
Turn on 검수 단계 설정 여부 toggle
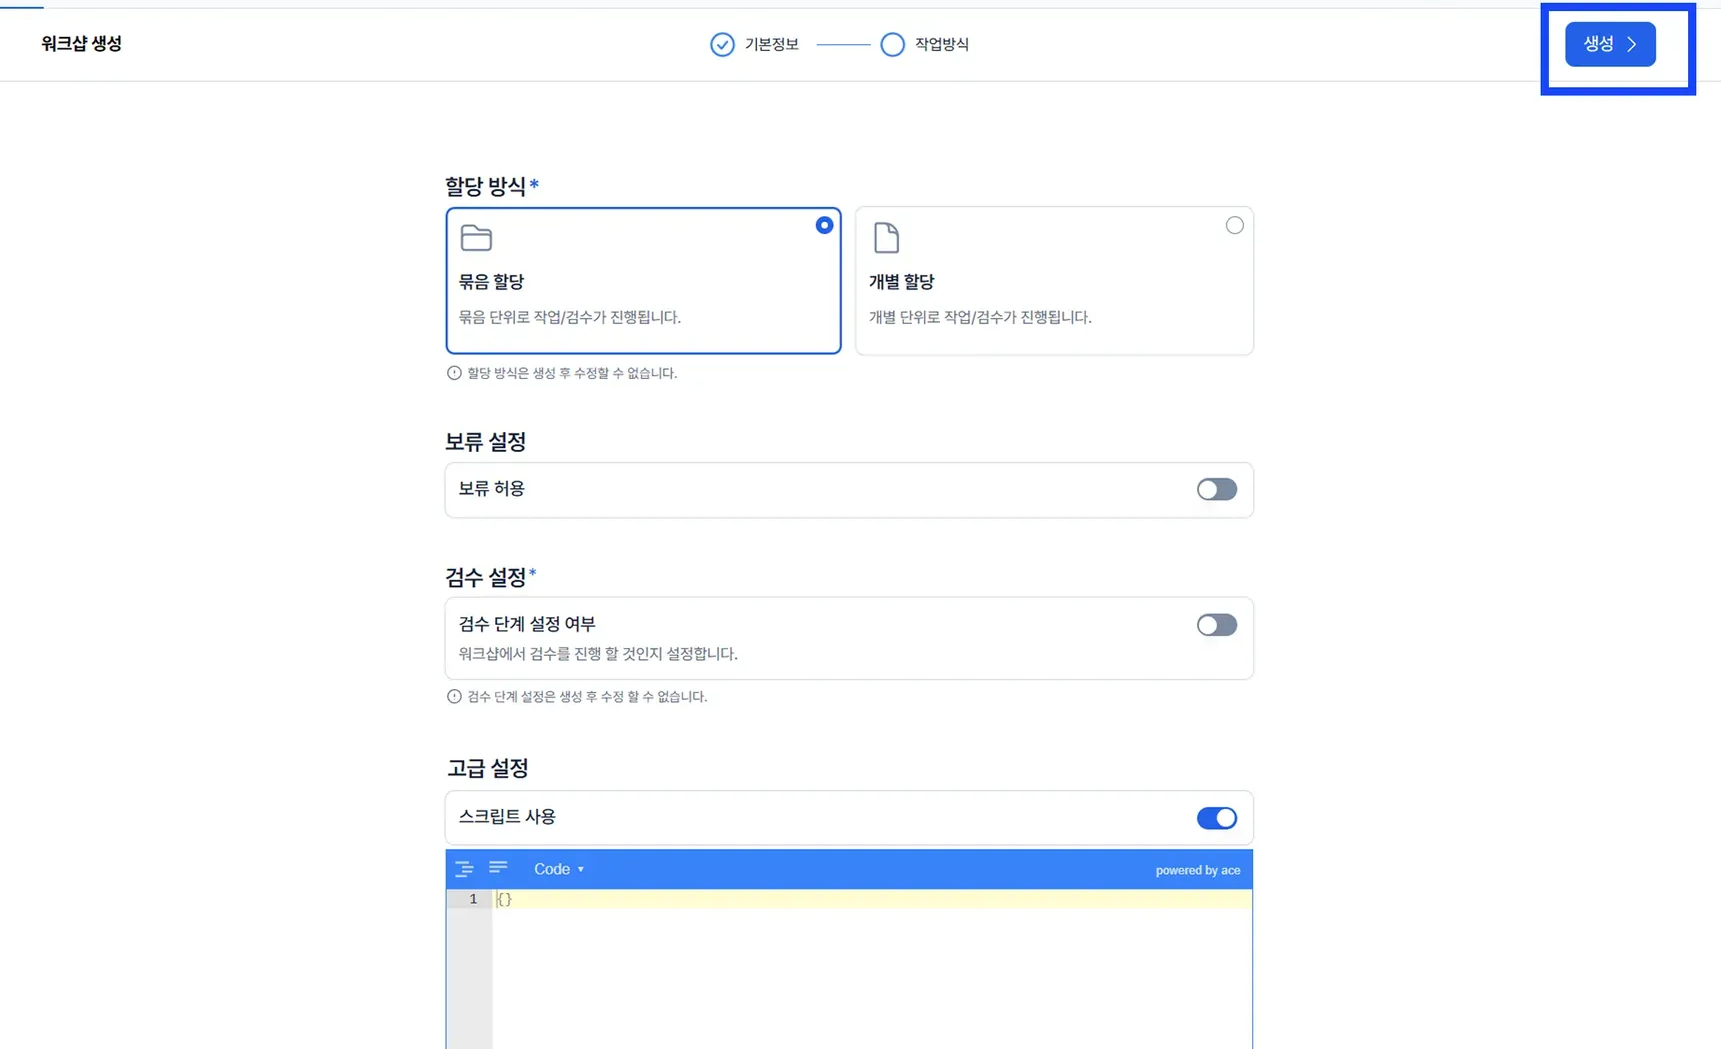pos(1217,625)
